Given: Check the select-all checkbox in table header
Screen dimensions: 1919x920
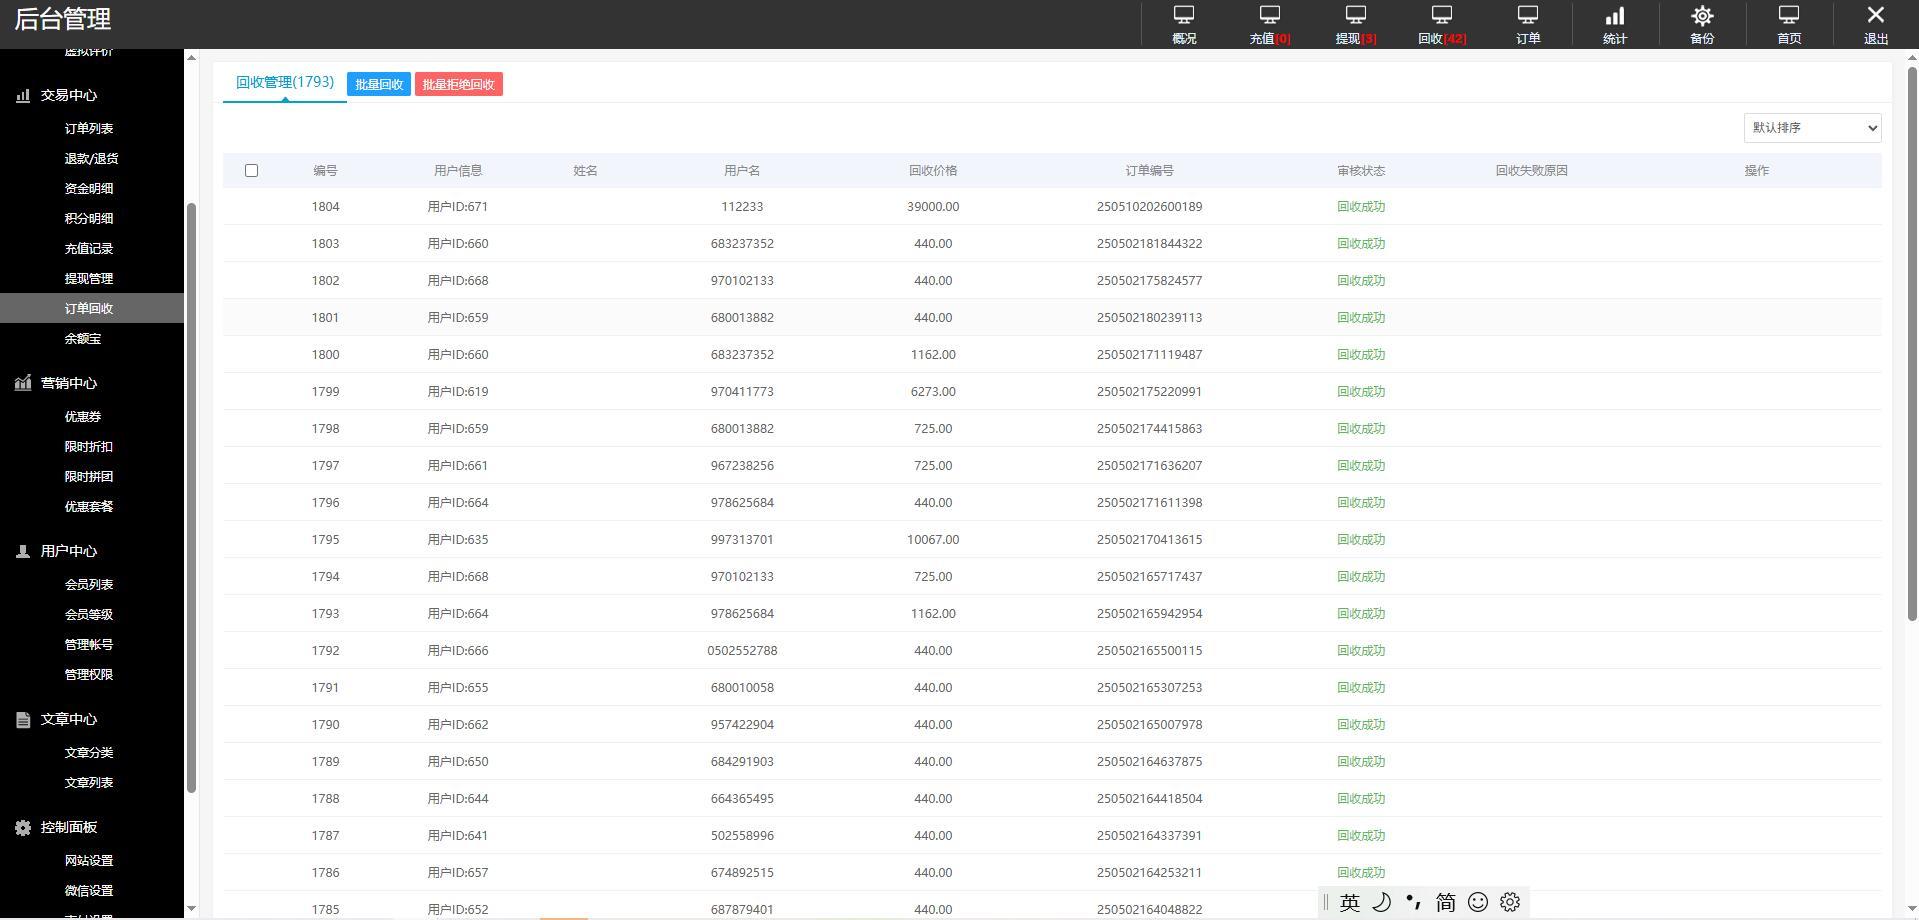Looking at the screenshot, I should pyautogui.click(x=251, y=171).
